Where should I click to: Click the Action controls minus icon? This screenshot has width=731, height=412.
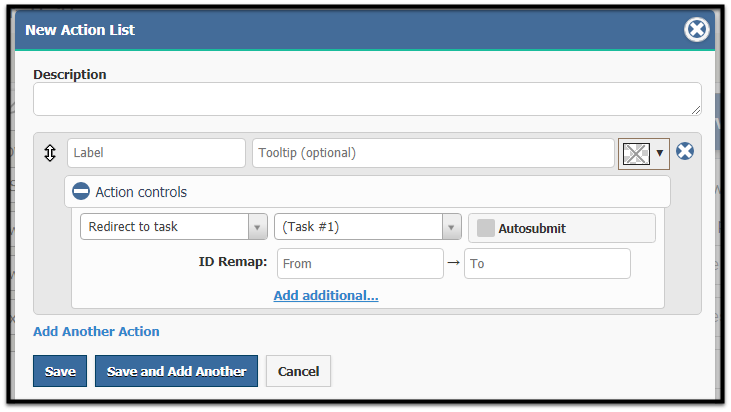(x=81, y=191)
